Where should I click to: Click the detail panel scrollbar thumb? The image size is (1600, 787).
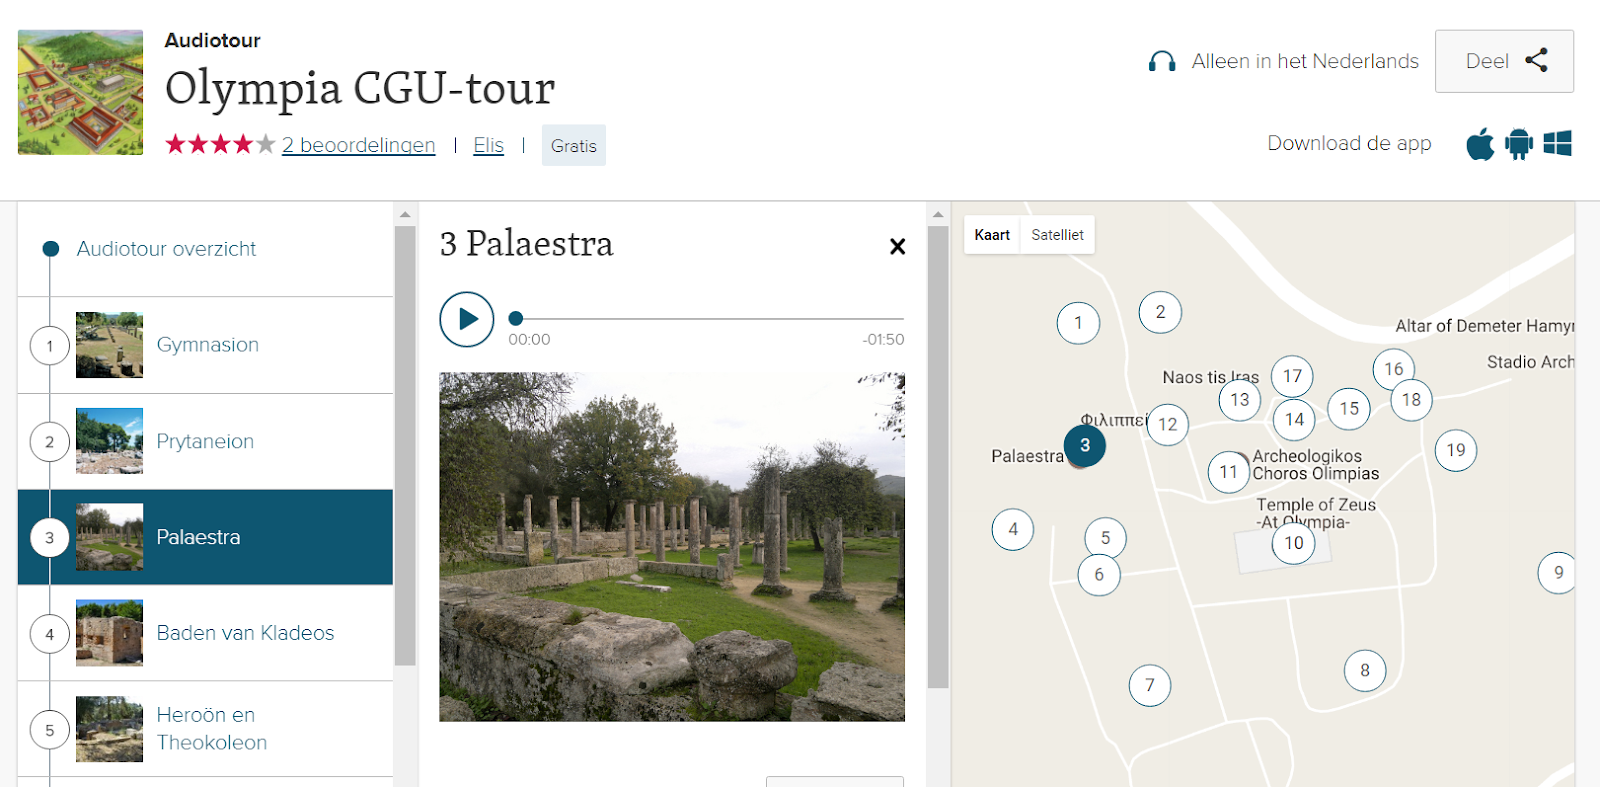pyautogui.click(x=938, y=457)
